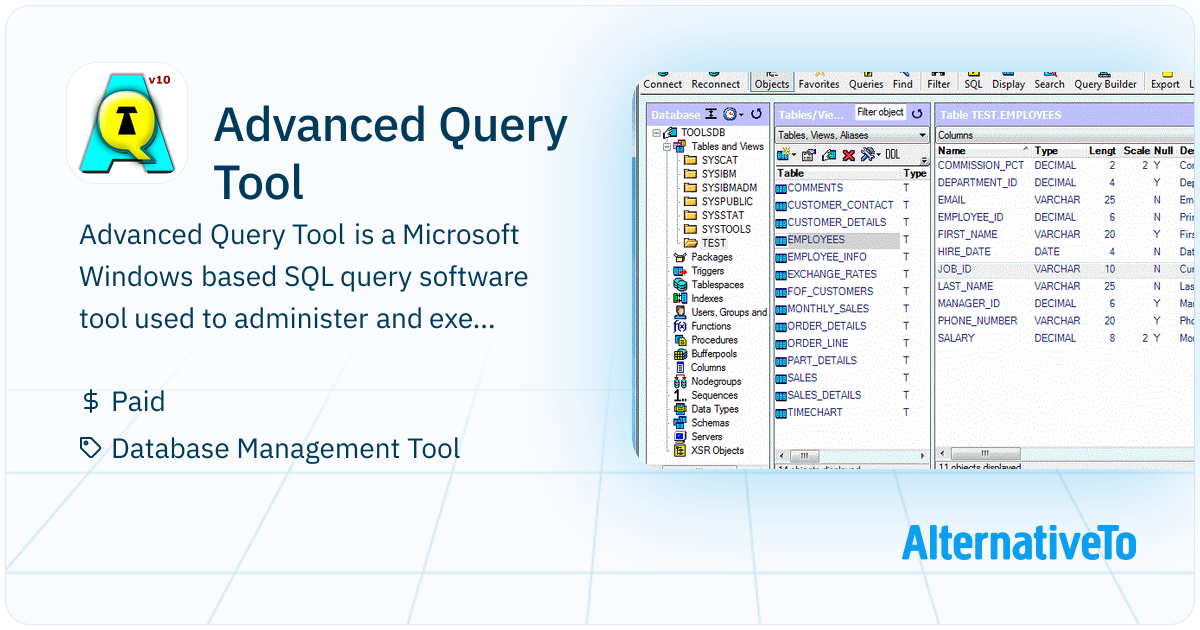Open Favorites in the toolbar
1200x630 pixels.
tap(819, 83)
